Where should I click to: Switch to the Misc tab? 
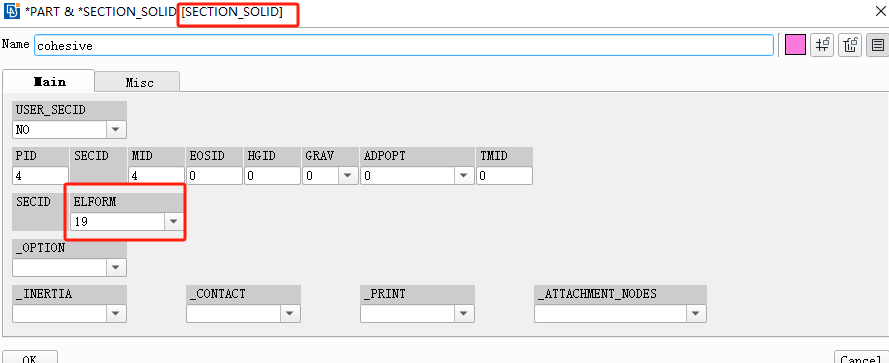click(139, 82)
